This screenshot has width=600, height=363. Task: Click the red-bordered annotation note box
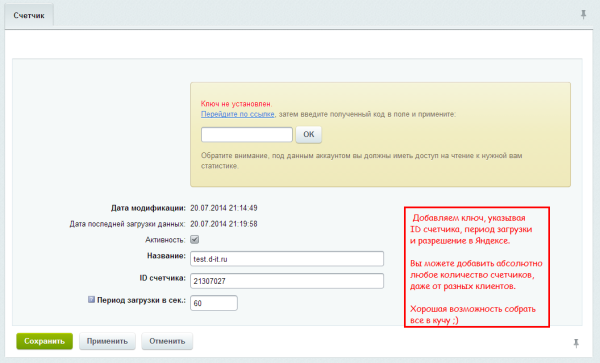click(x=477, y=267)
